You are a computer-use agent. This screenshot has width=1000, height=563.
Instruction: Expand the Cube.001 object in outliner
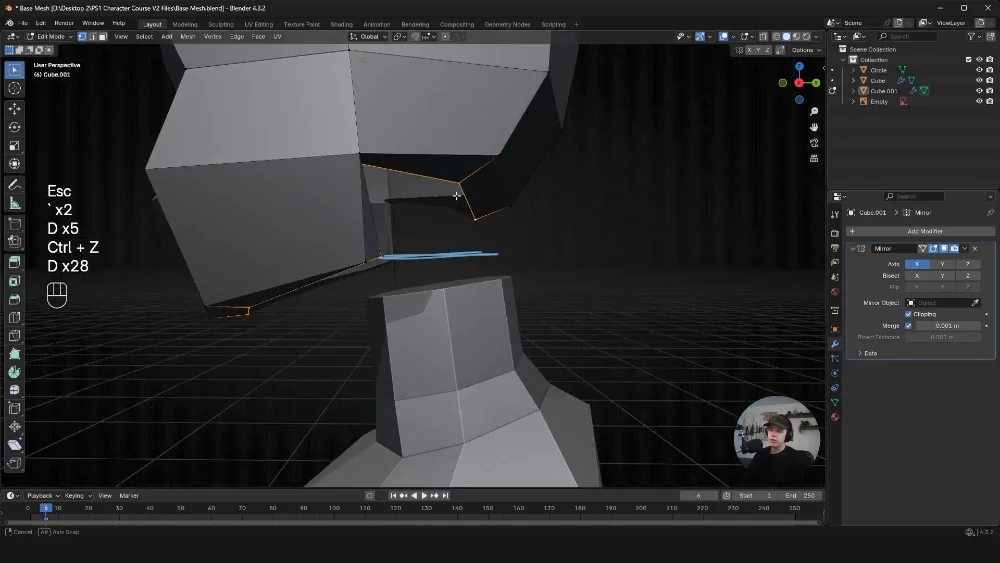click(853, 91)
